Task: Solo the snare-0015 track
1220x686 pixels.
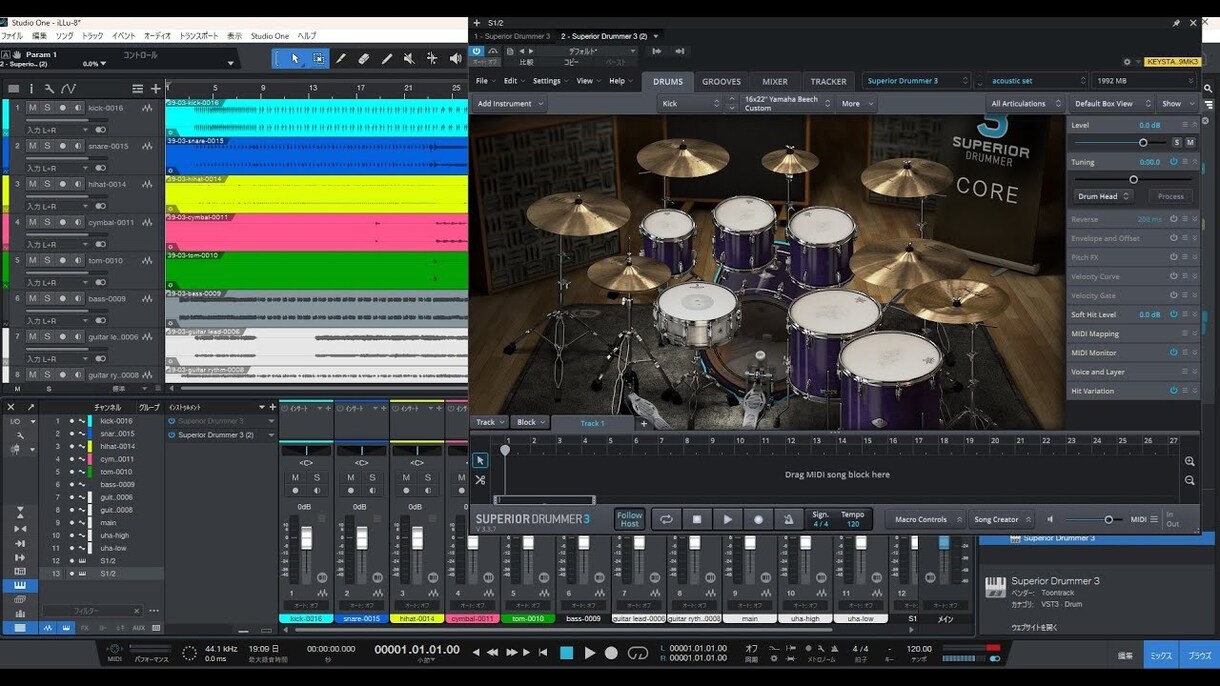Action: [x=46, y=146]
